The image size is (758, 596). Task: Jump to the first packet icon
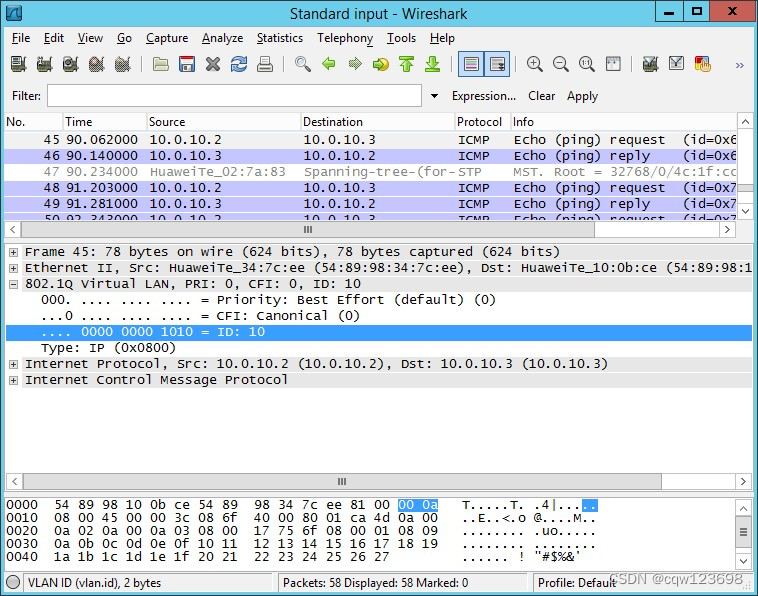click(x=407, y=64)
